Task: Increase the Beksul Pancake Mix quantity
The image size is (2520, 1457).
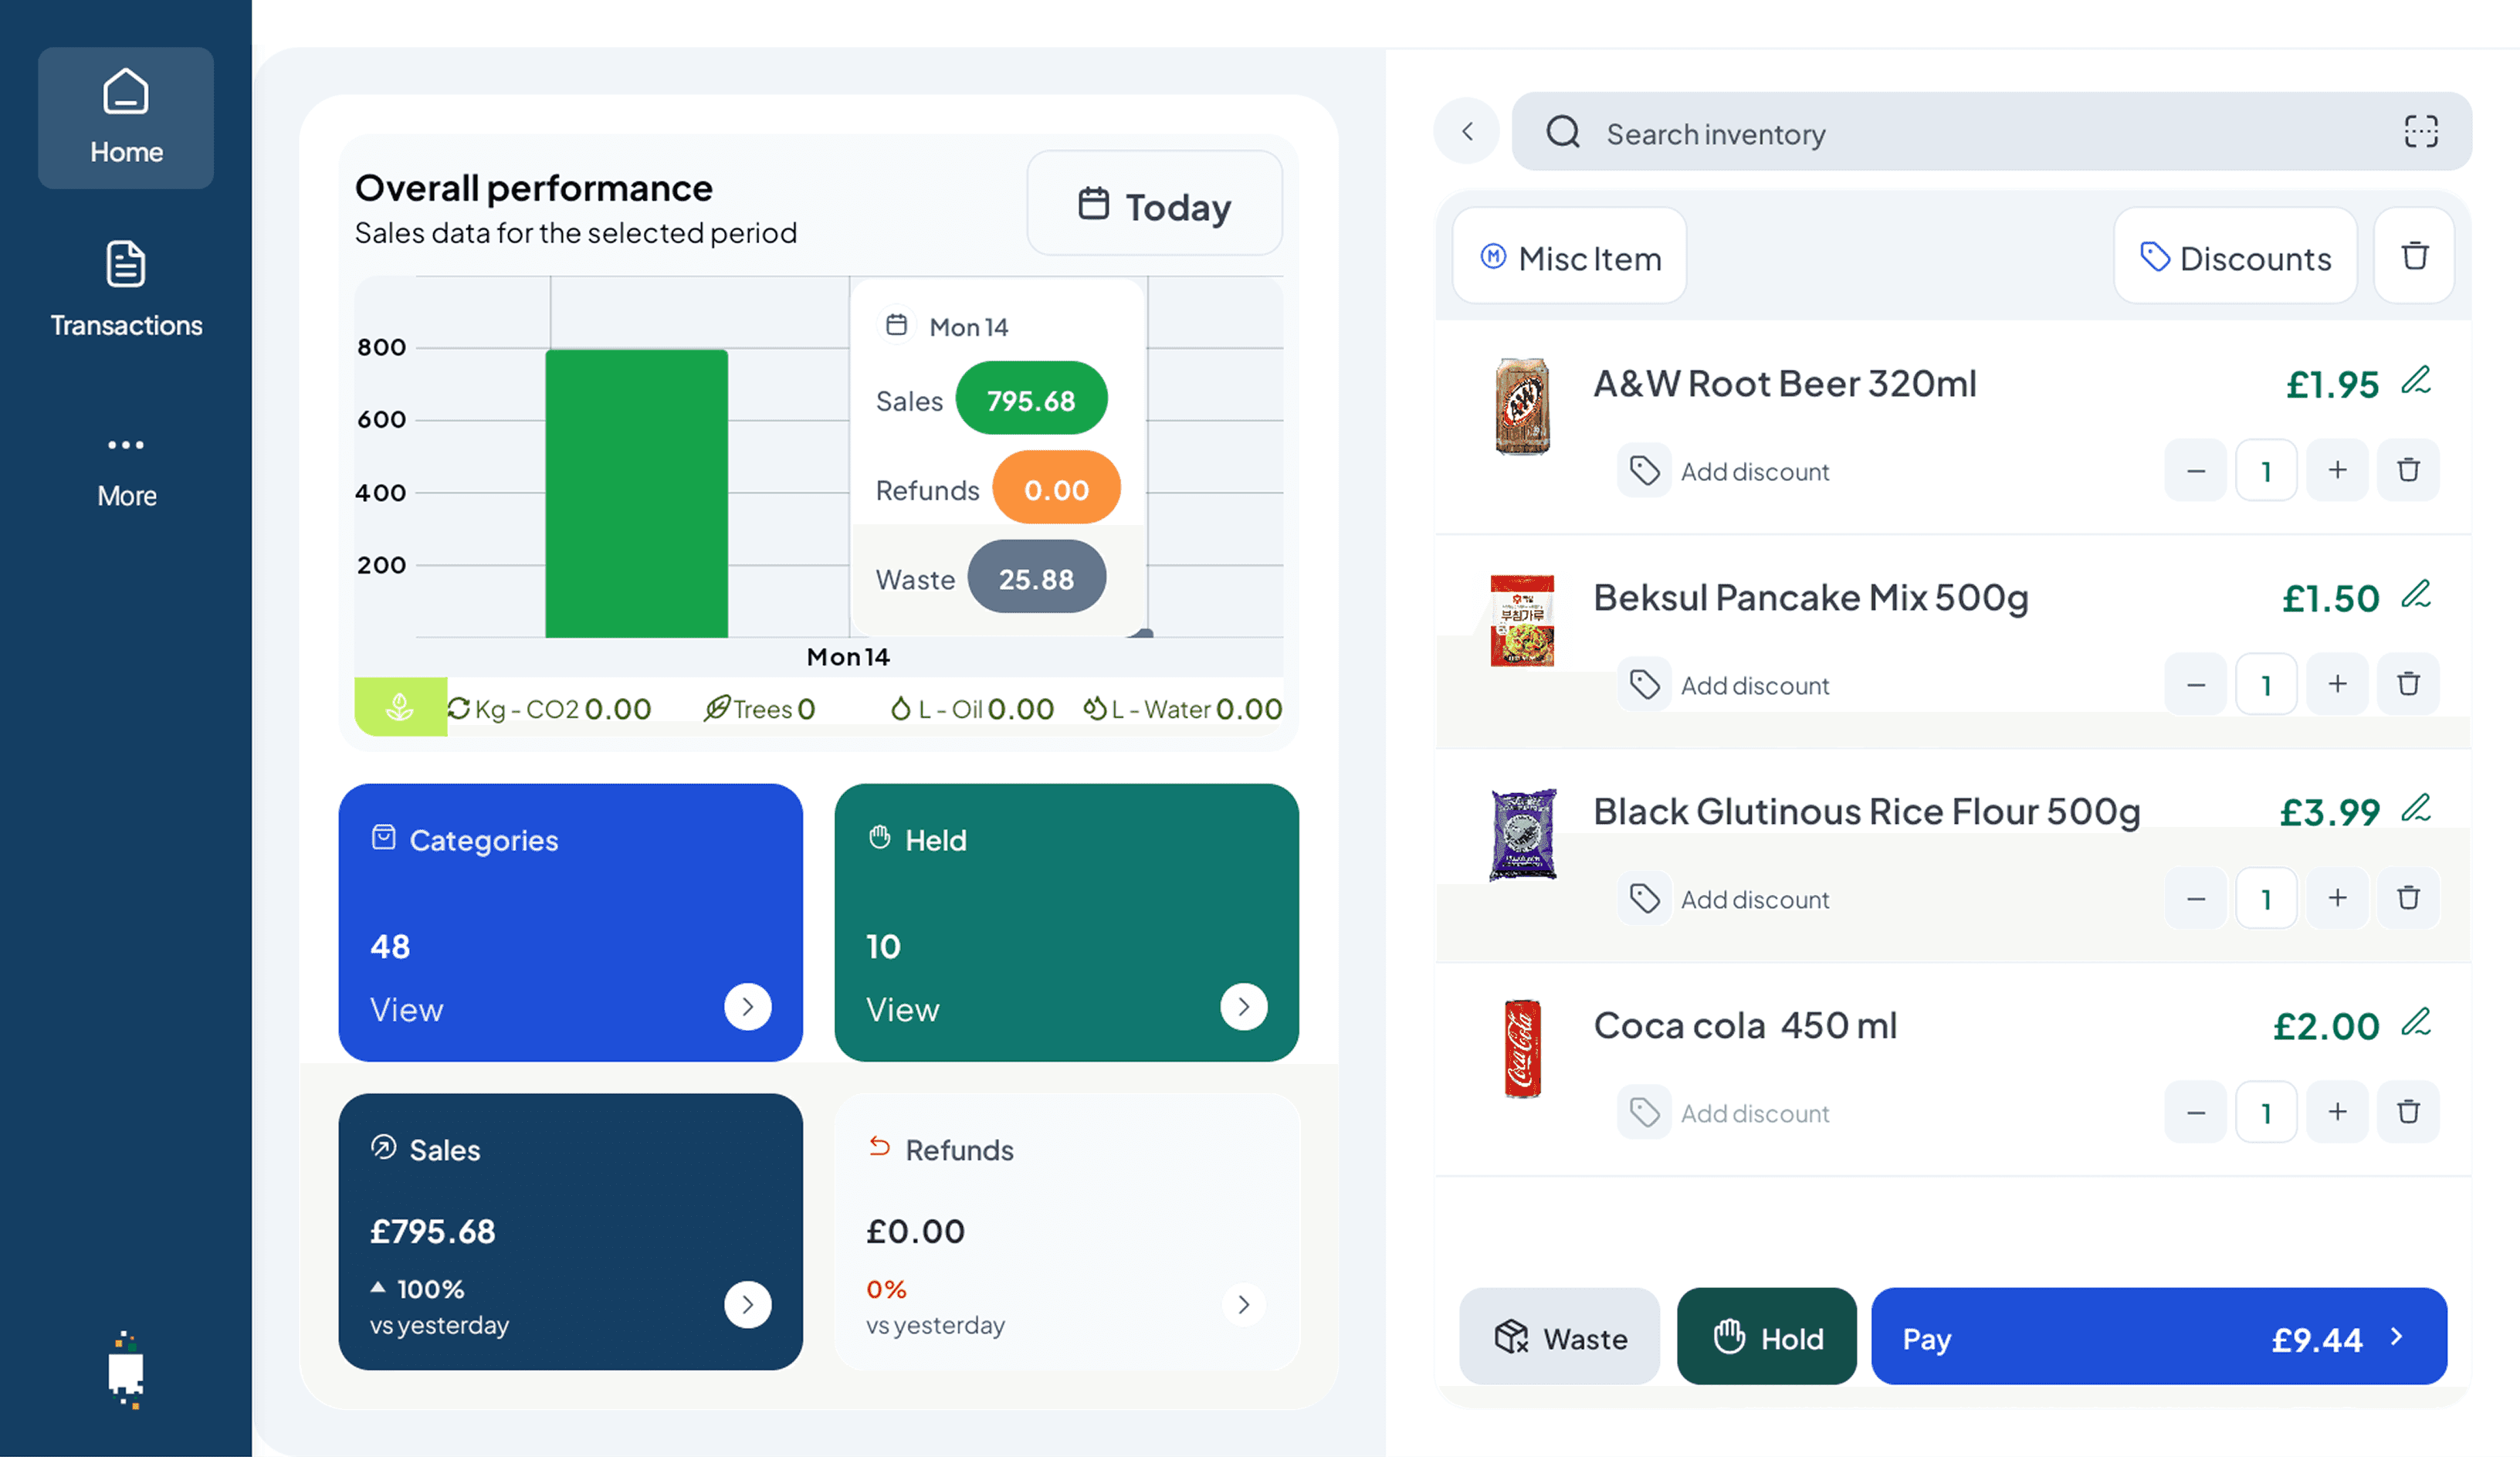Action: click(2337, 684)
